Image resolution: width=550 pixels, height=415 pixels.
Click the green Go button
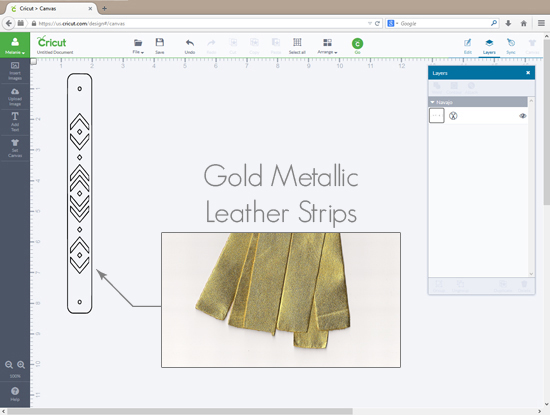pos(357,45)
